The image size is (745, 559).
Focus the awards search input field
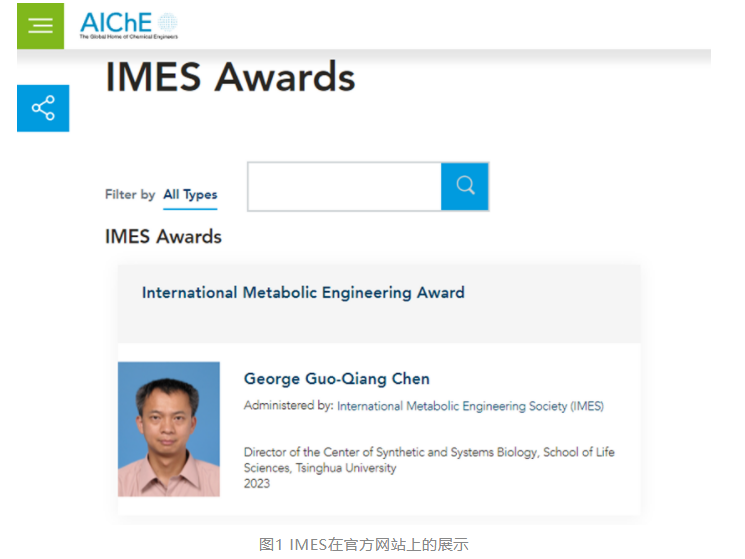[x=344, y=186]
